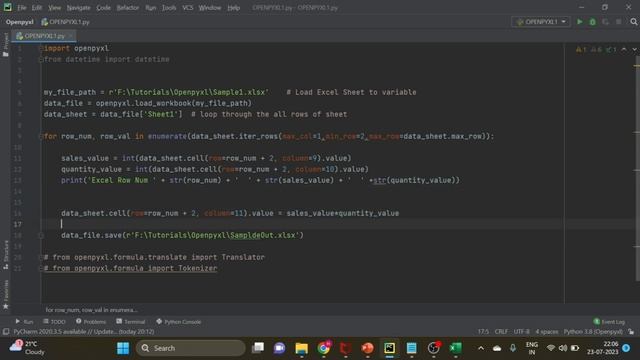The image size is (640, 360).
Task: Open the TODO tool window tab
Action: pyautogui.click(x=54, y=322)
